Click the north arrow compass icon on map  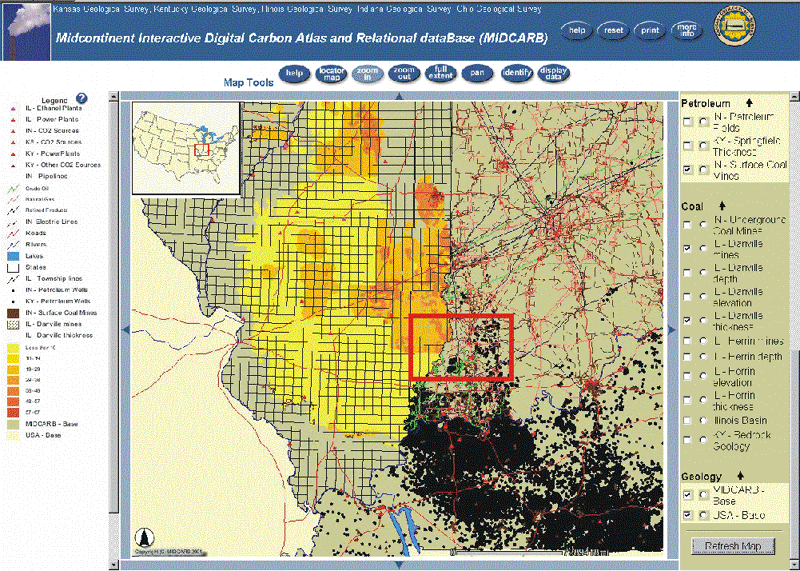pos(144,537)
